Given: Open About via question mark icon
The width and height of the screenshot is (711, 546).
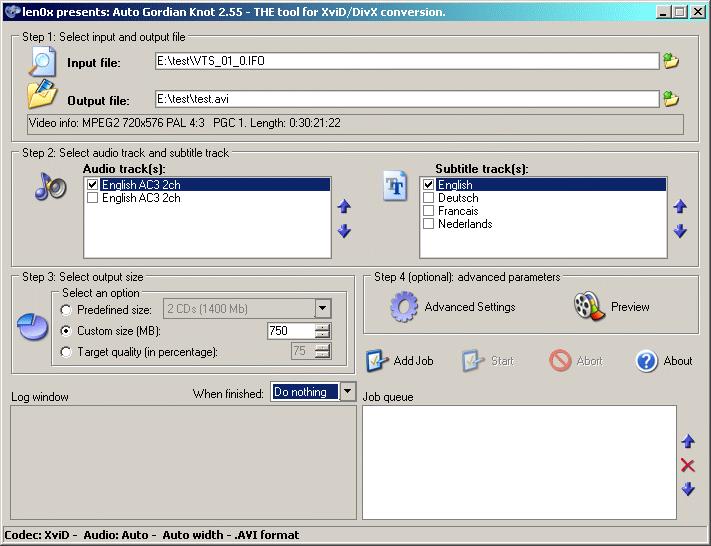Looking at the screenshot, I should coord(646,361).
